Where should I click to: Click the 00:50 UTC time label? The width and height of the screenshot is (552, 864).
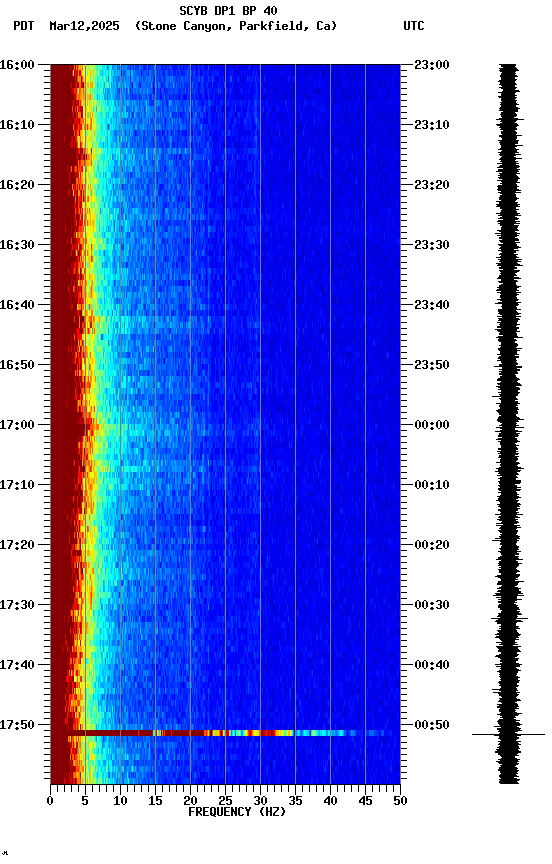click(x=432, y=725)
